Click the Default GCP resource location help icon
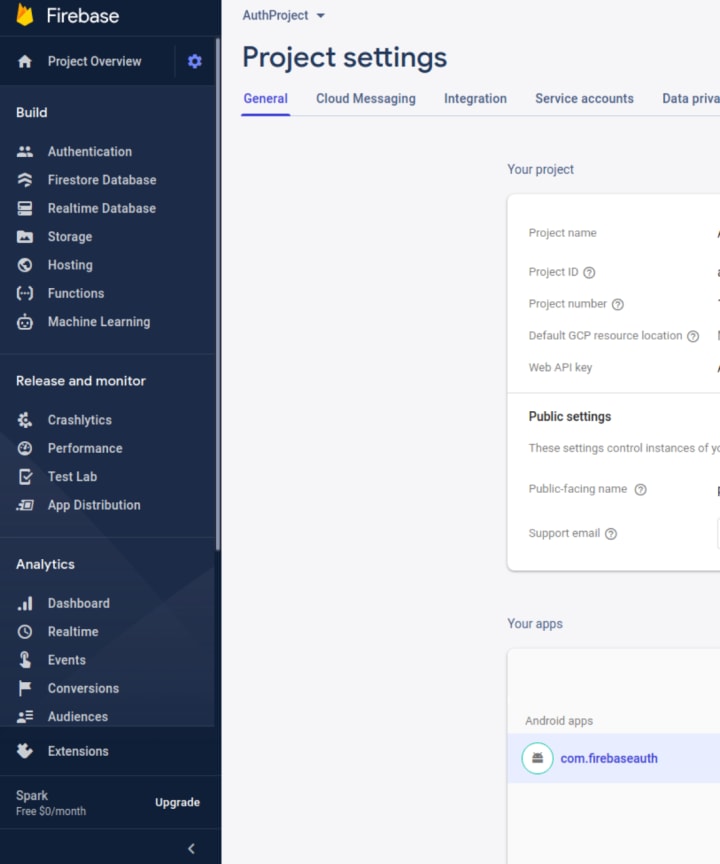The width and height of the screenshot is (720, 864). click(x=693, y=336)
